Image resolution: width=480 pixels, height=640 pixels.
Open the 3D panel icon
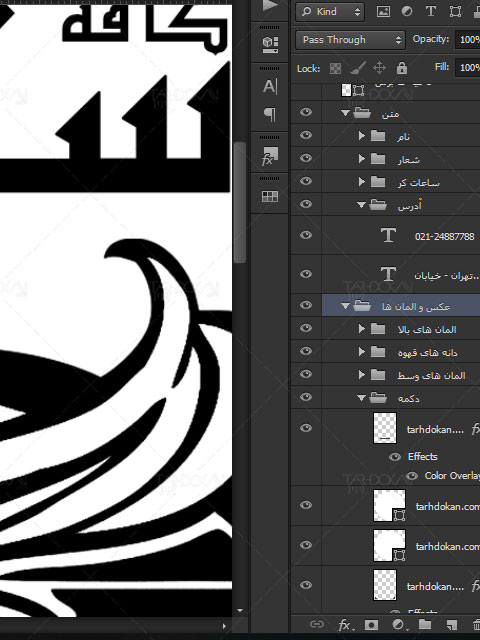[270, 44]
